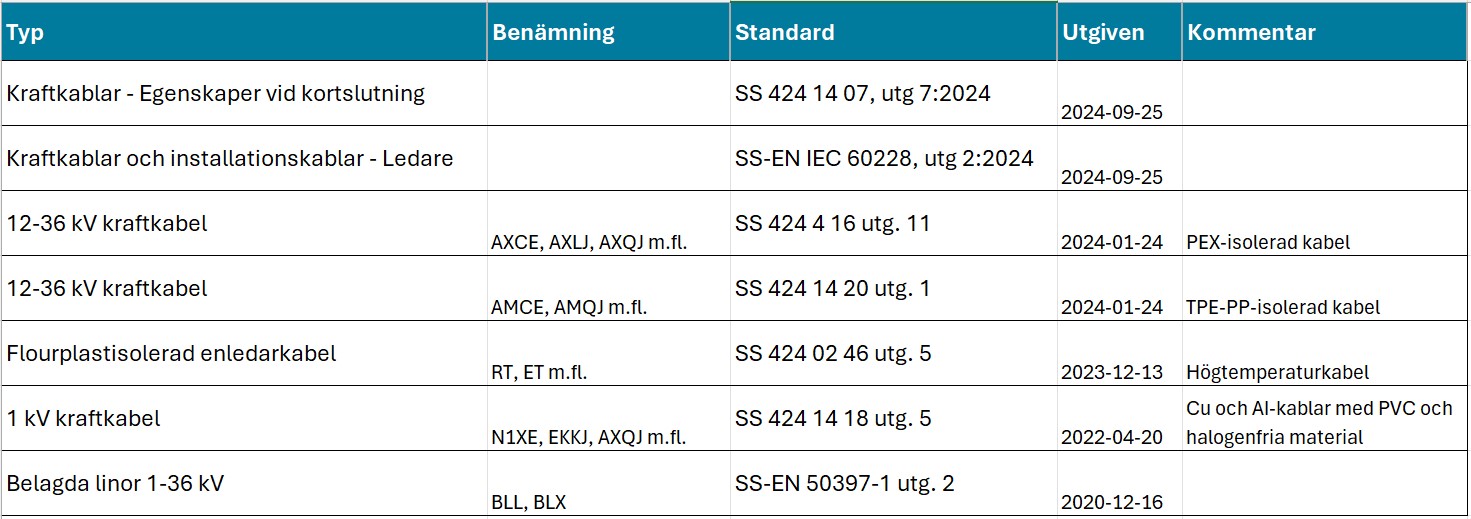
Task: Select the Benämning header cell
Action: pos(609,32)
